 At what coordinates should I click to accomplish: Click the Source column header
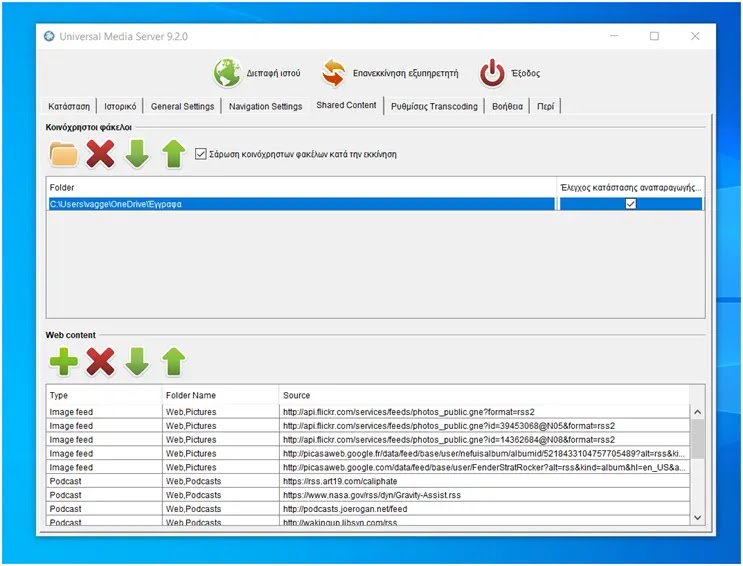[484, 395]
